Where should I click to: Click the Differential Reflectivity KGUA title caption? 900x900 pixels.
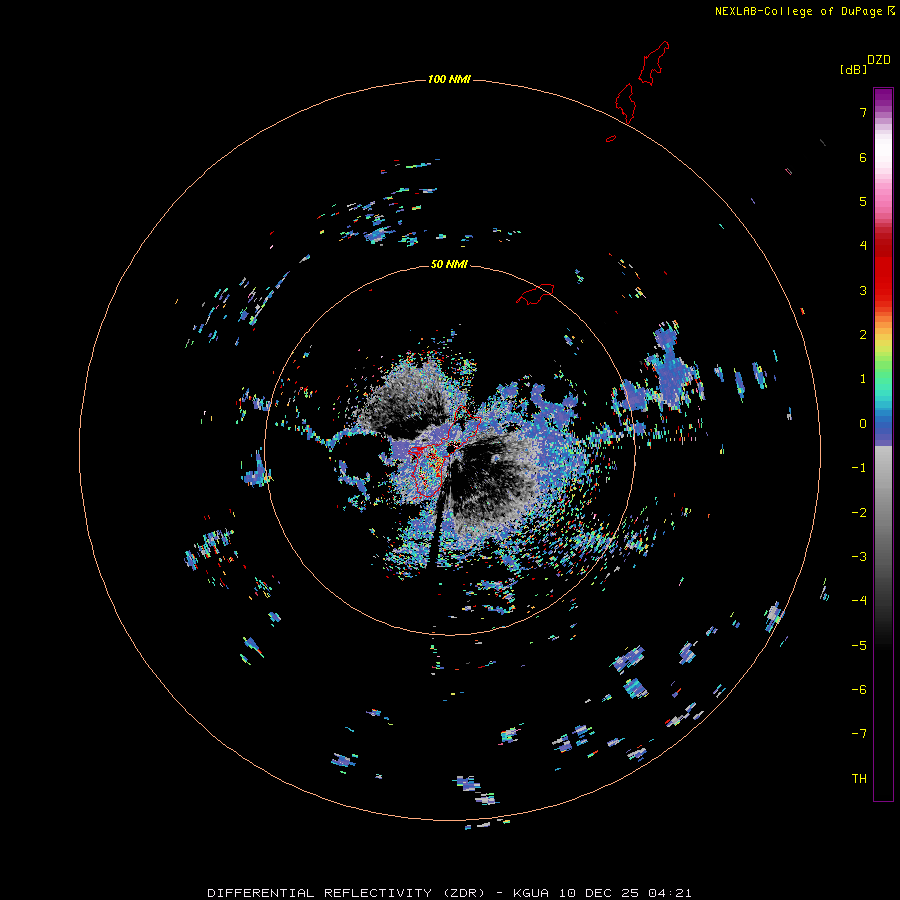449,893
